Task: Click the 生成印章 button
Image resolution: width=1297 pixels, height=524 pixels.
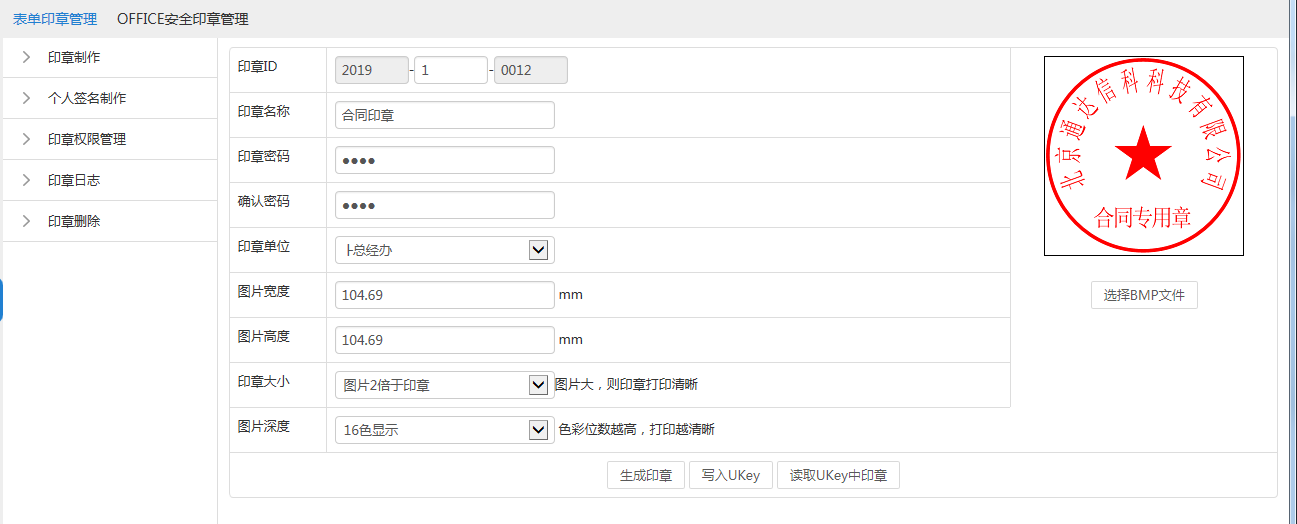Action: (646, 475)
